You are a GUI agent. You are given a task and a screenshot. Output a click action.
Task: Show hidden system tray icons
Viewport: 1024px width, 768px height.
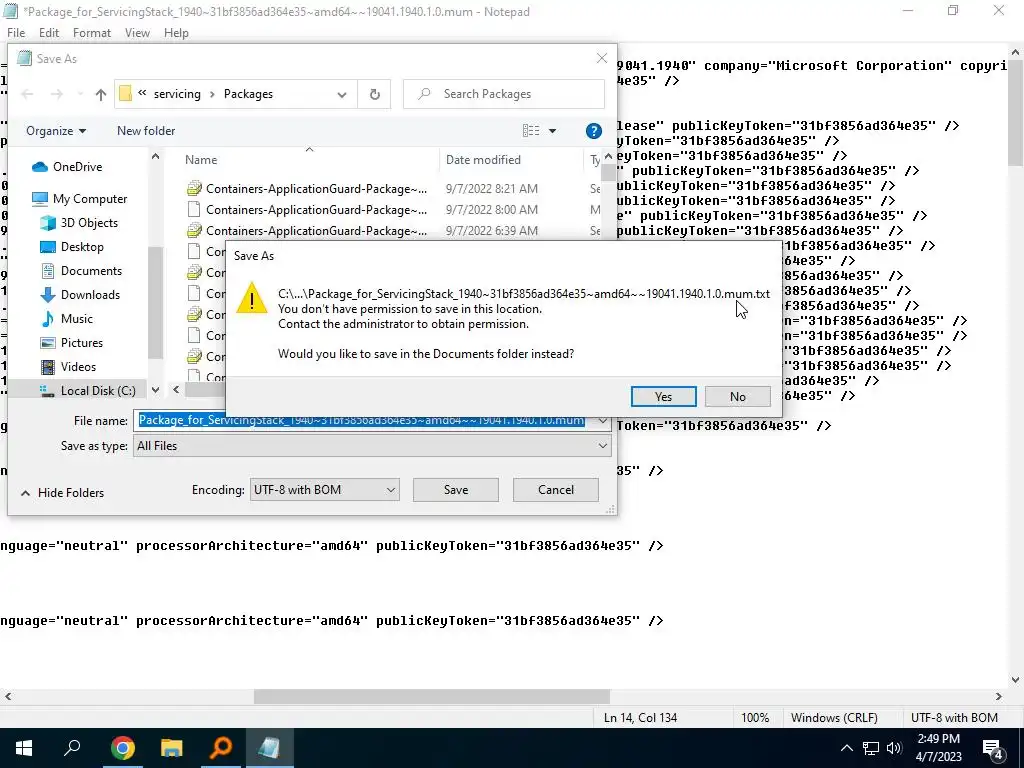846,748
